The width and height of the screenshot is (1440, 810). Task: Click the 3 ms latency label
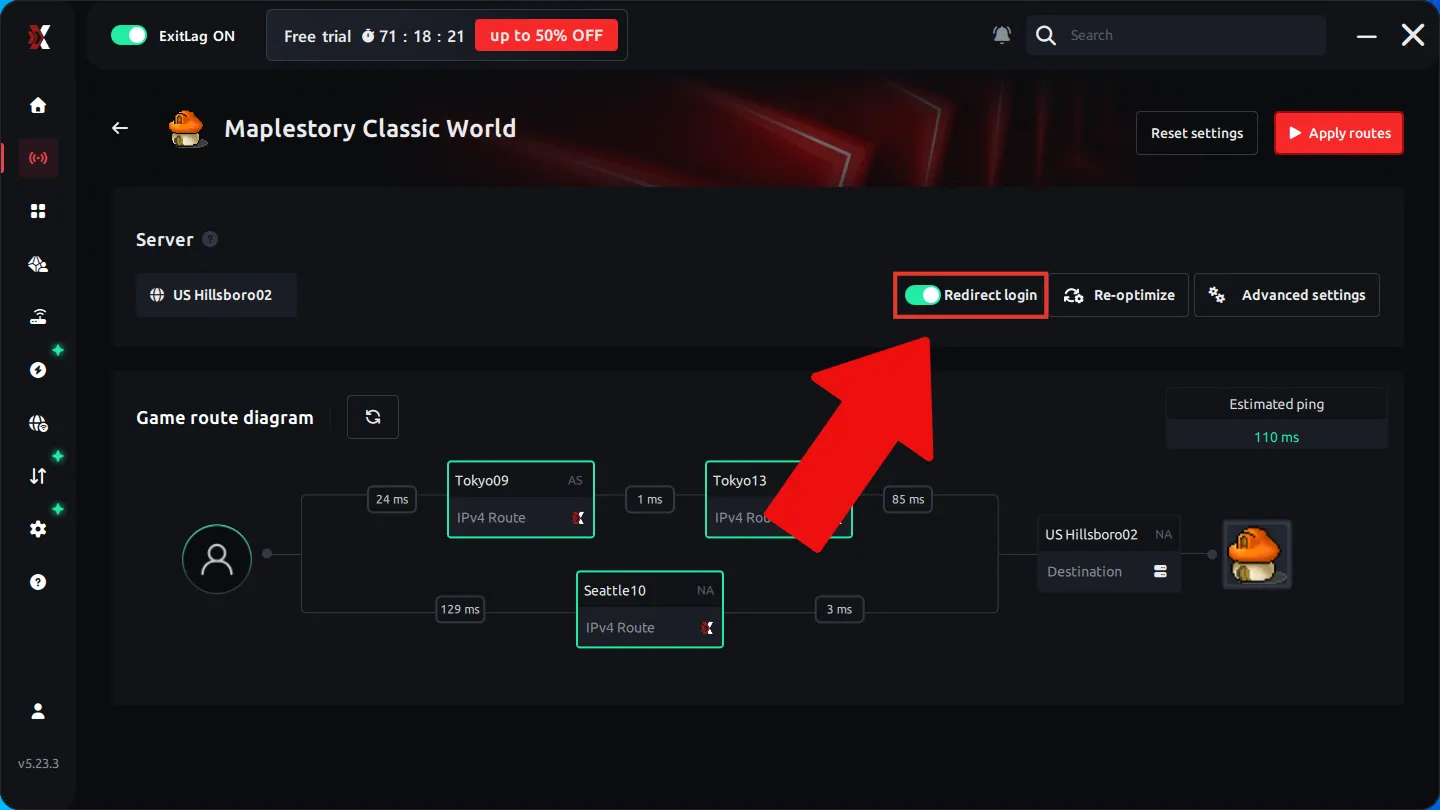pyautogui.click(x=839, y=609)
